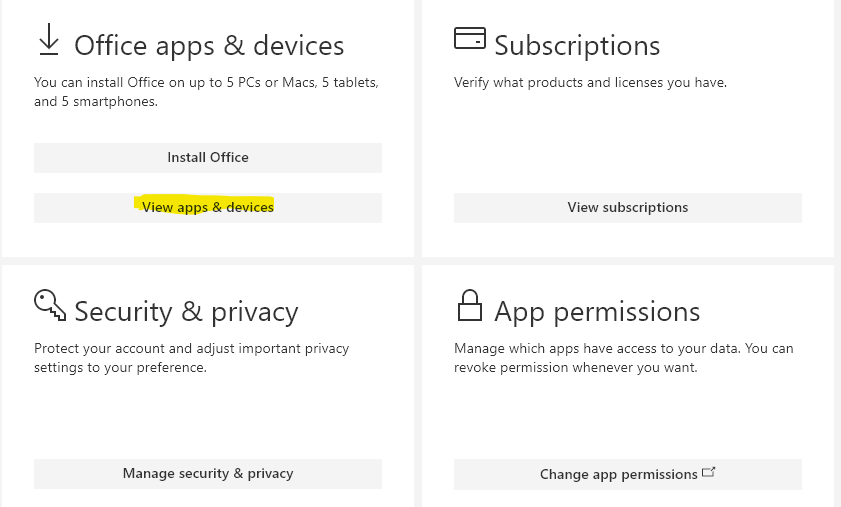The height and width of the screenshot is (507, 841).
Task: Click the Security & privacy heading
Action: (186, 312)
